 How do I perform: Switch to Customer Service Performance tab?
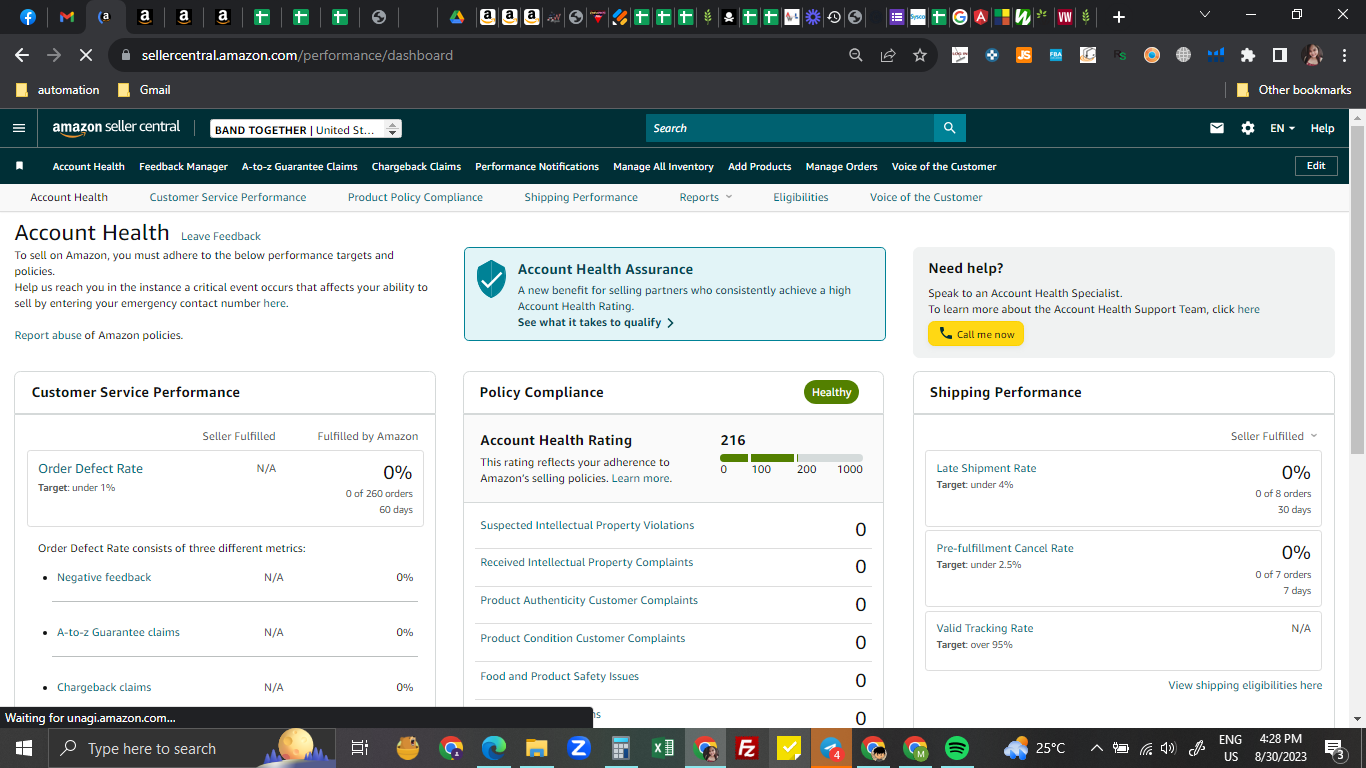(x=228, y=197)
